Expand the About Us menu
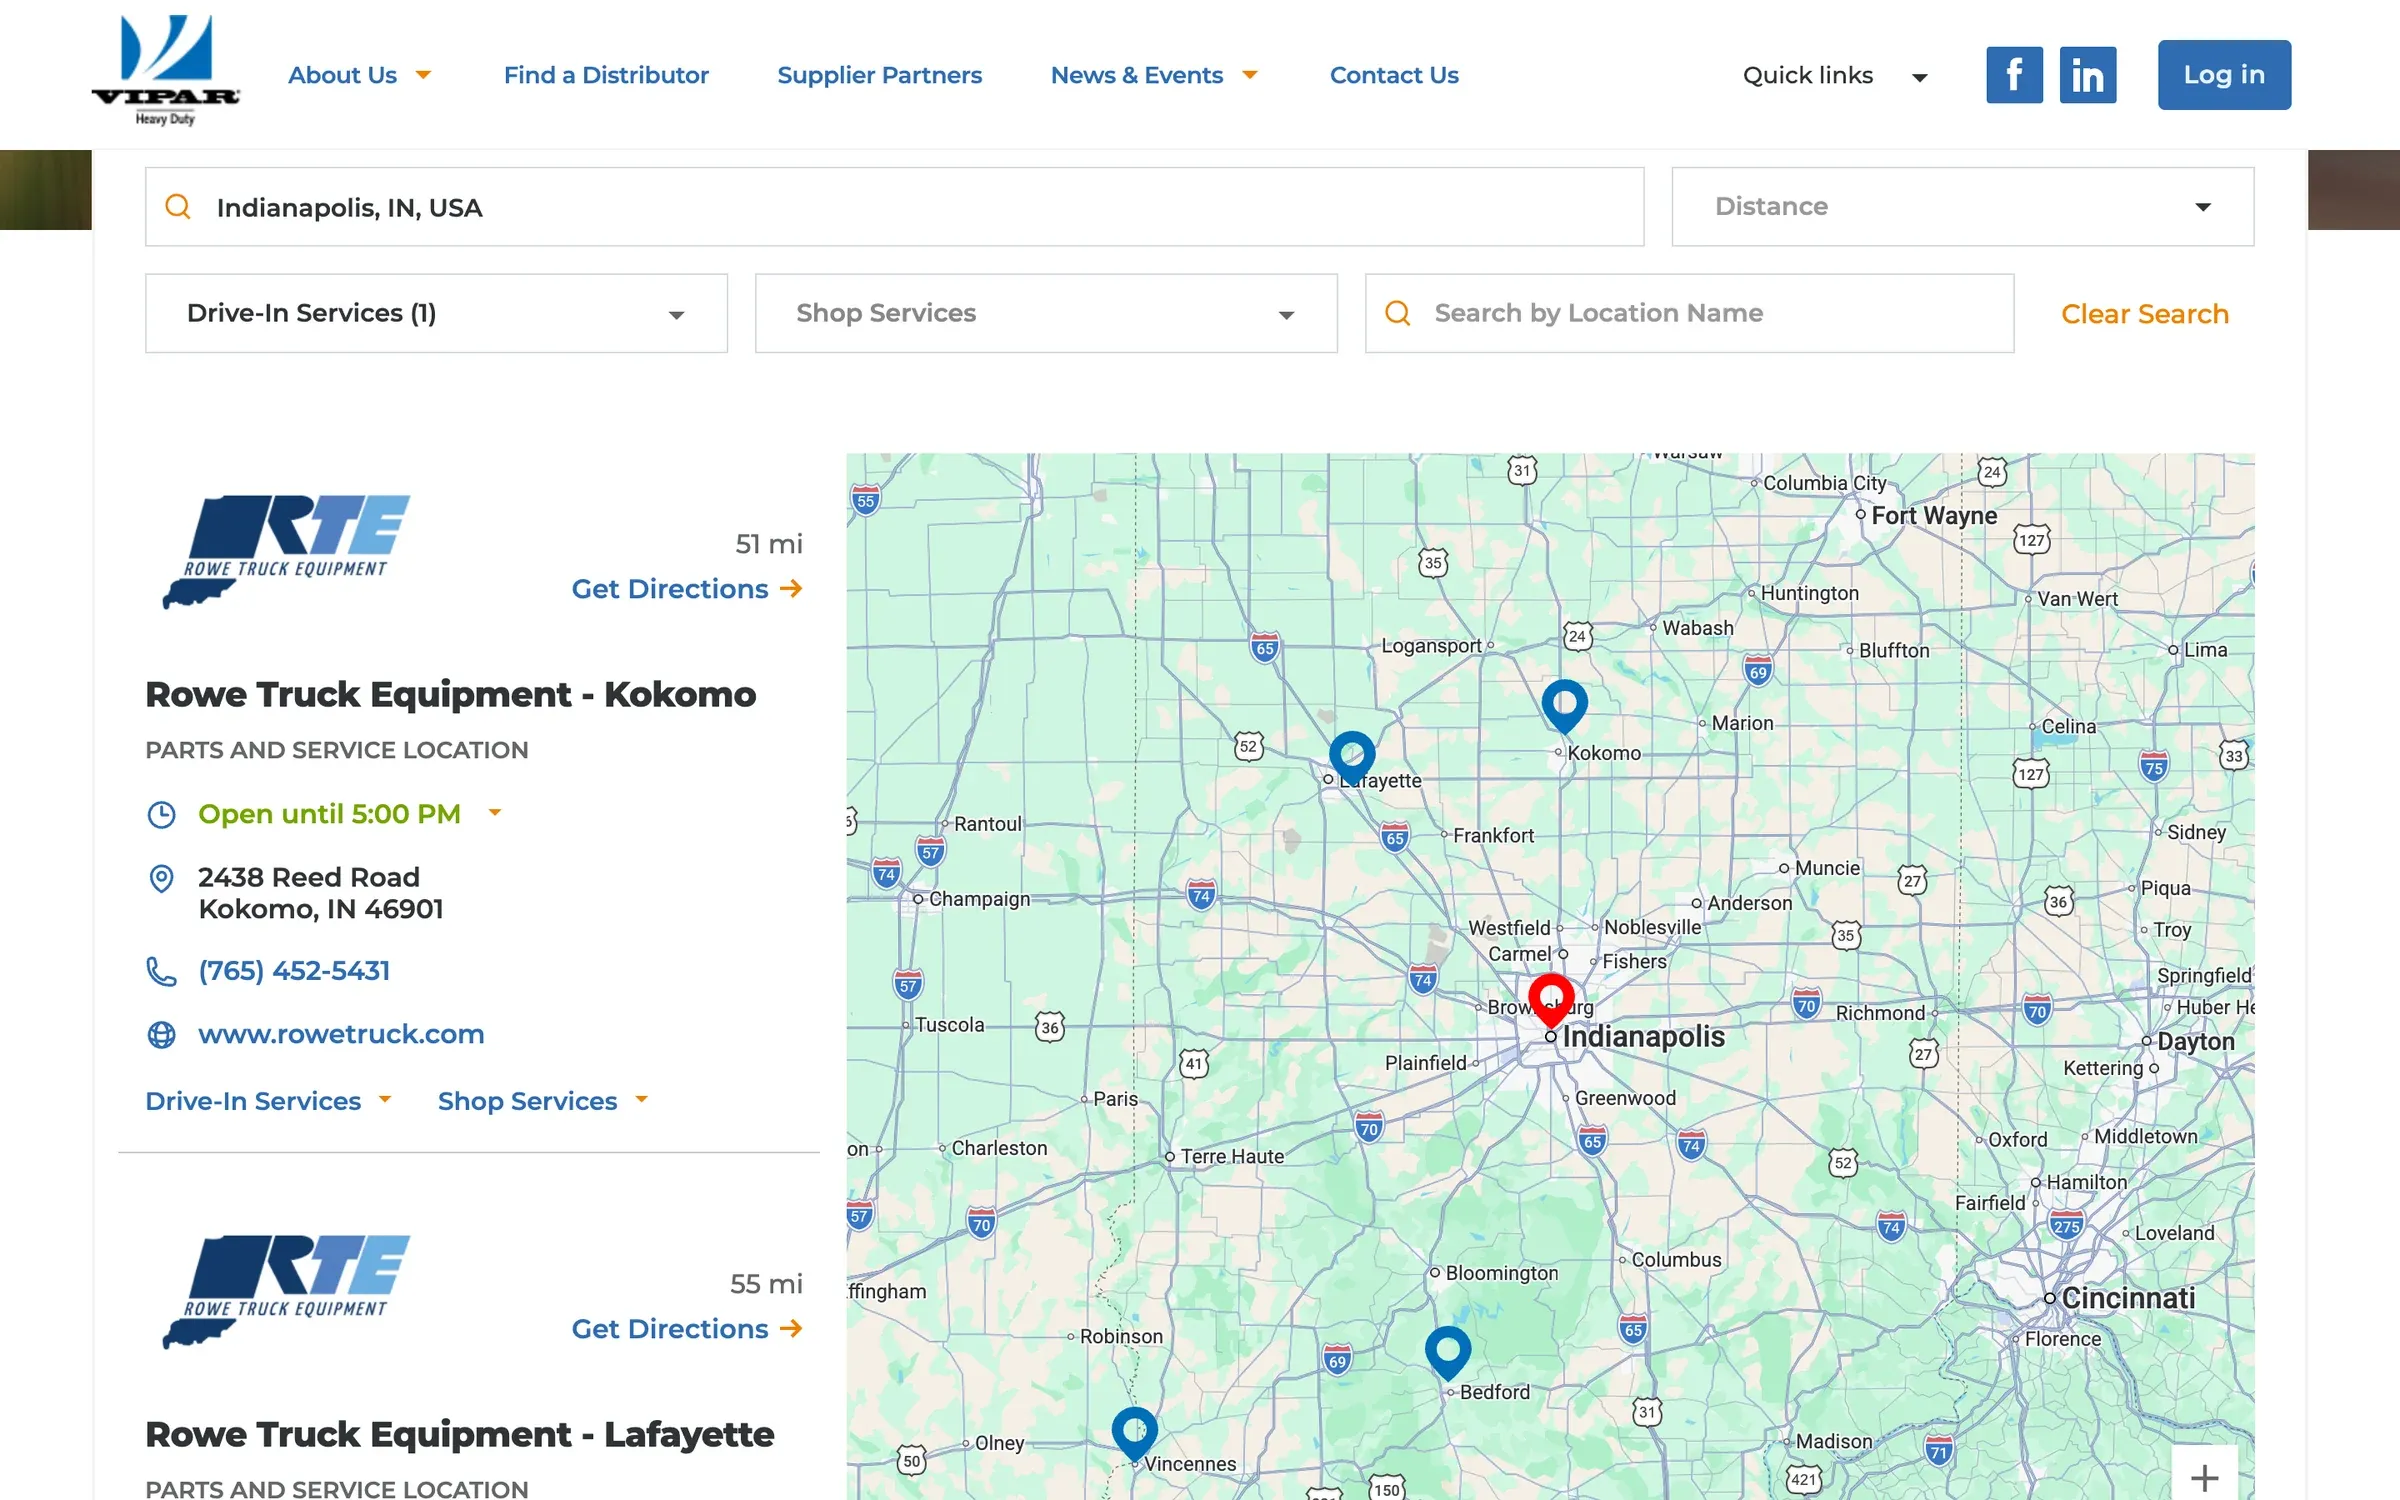 [x=359, y=75]
